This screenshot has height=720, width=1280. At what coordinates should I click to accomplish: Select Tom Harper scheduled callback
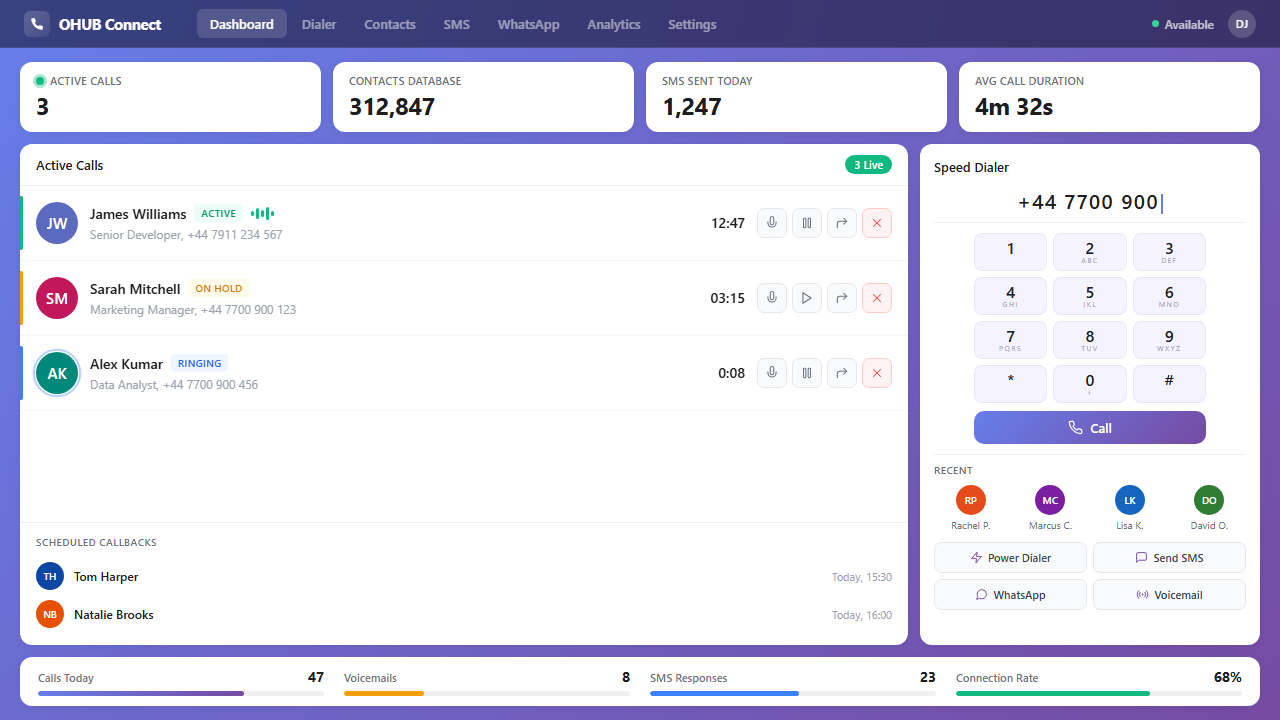[464, 576]
